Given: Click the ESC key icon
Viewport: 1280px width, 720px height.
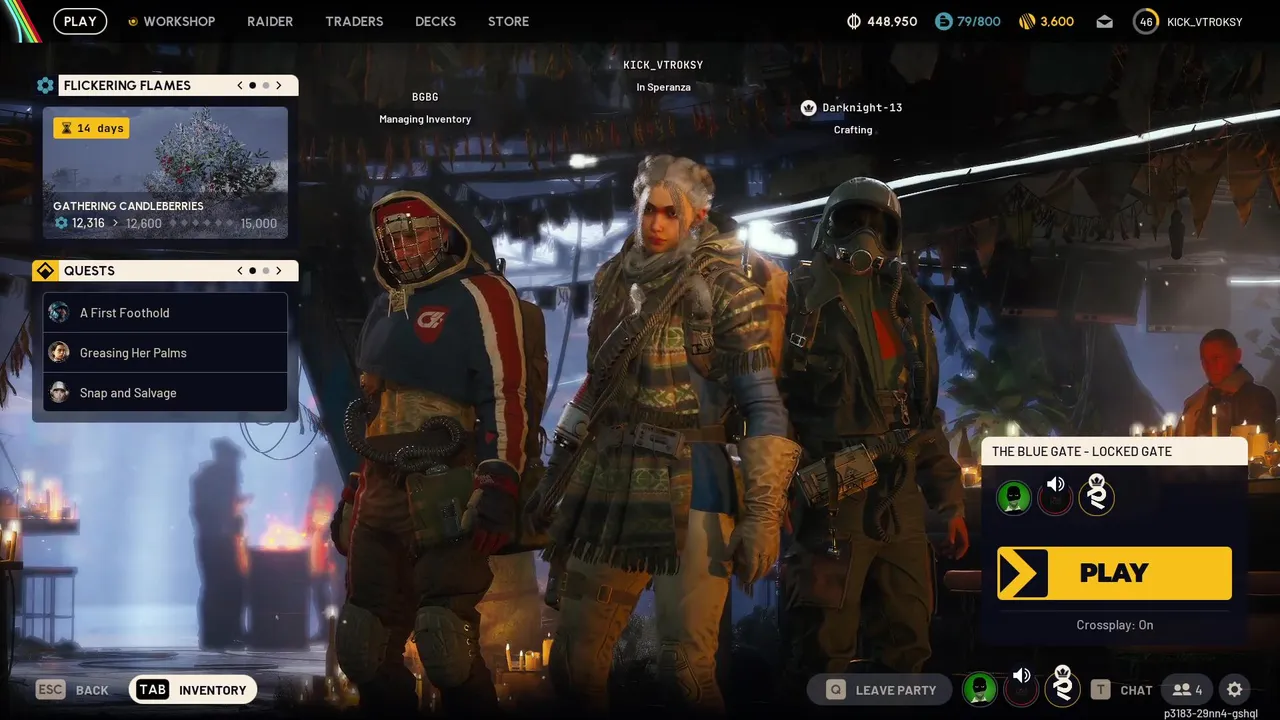Looking at the screenshot, I should coord(50,689).
